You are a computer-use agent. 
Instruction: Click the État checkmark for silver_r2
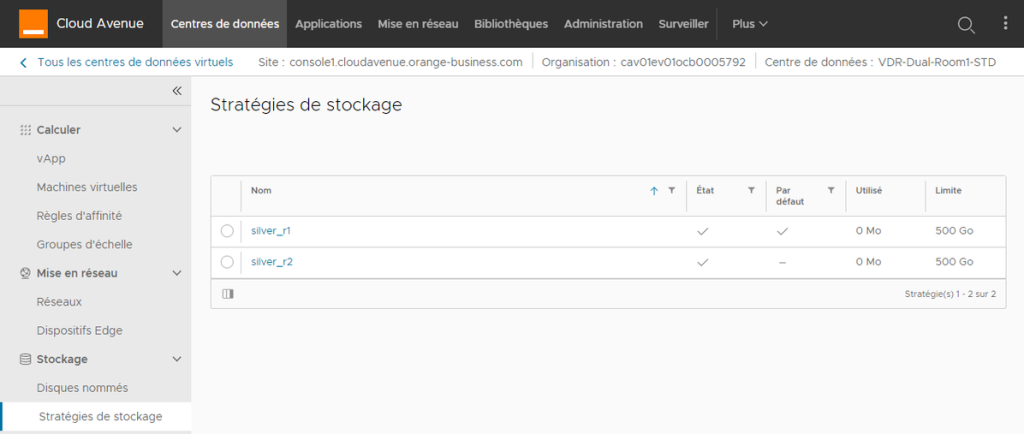coord(703,262)
